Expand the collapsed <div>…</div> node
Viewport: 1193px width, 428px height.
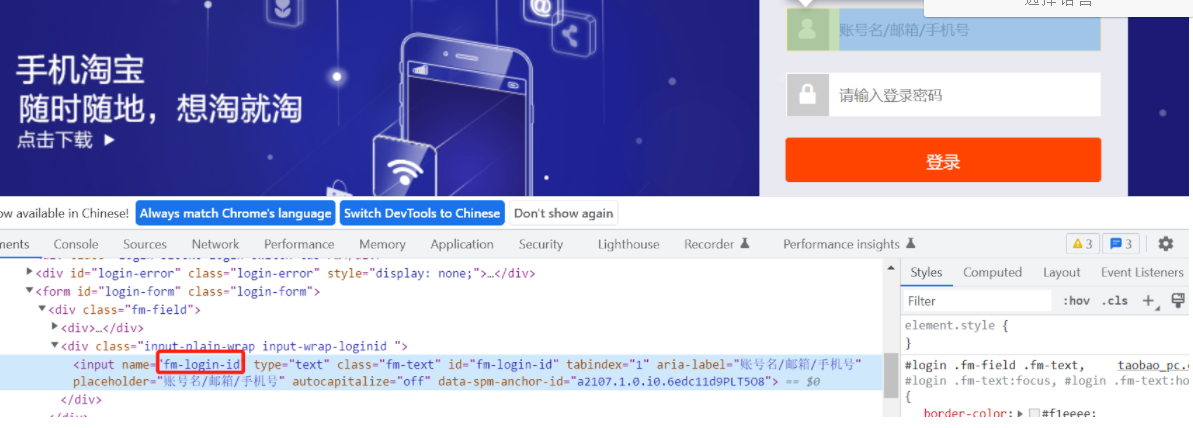click(55, 328)
